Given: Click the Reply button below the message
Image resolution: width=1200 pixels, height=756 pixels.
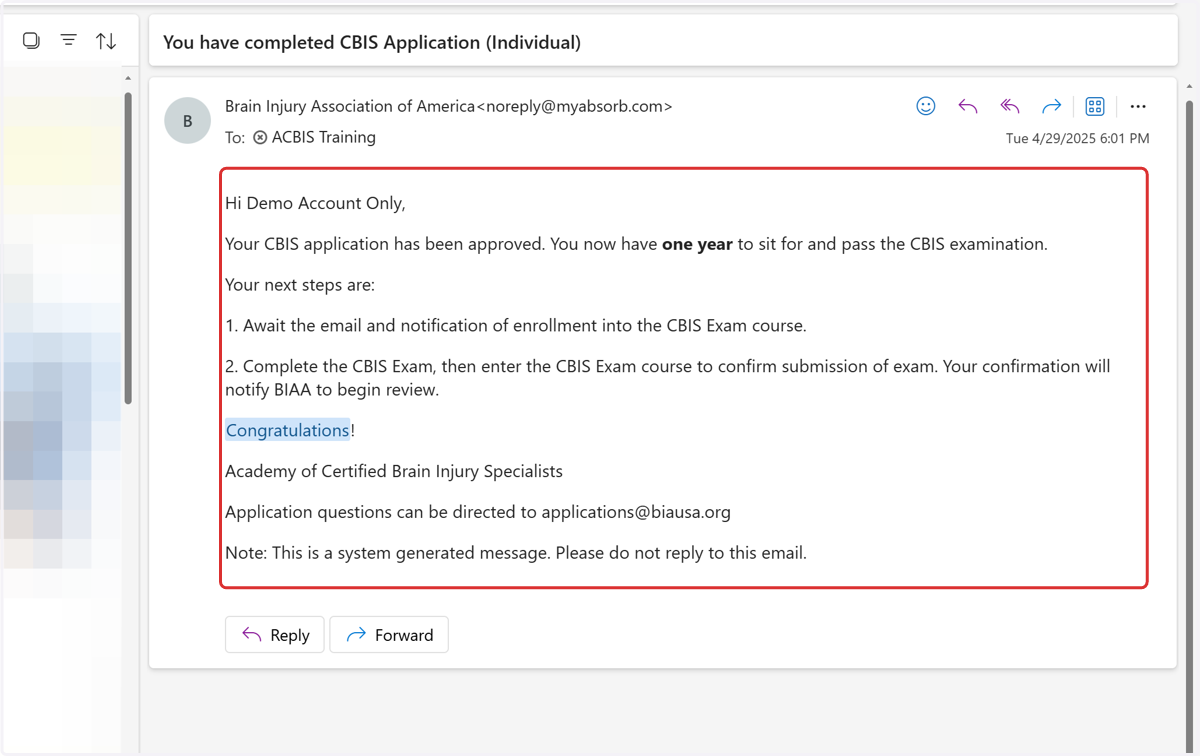Looking at the screenshot, I should (x=275, y=635).
